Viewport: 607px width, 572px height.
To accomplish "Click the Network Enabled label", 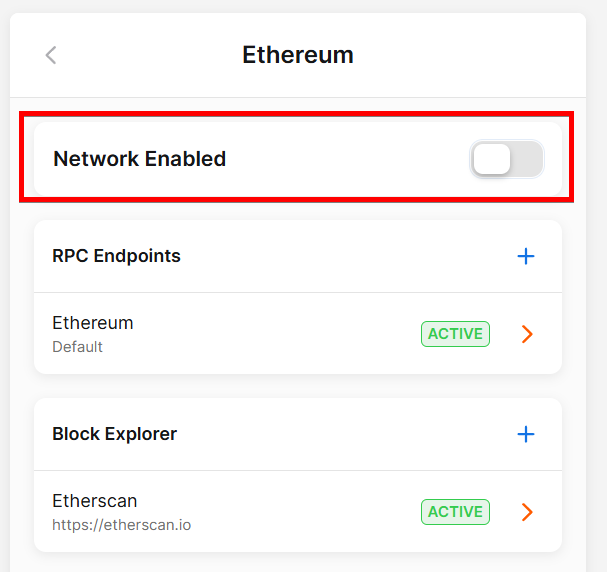I will click(x=140, y=159).
